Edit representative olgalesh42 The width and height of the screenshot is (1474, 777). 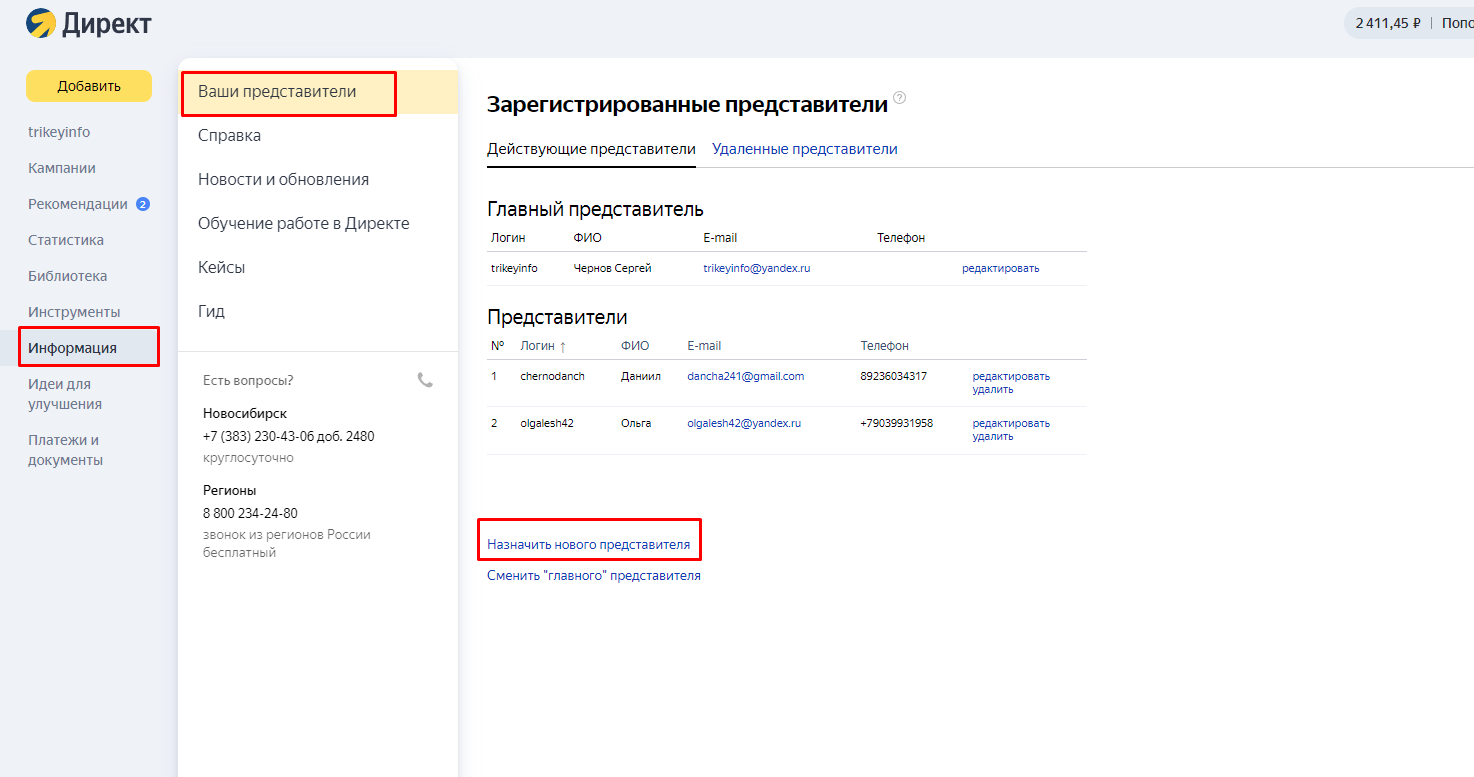[x=1011, y=423]
